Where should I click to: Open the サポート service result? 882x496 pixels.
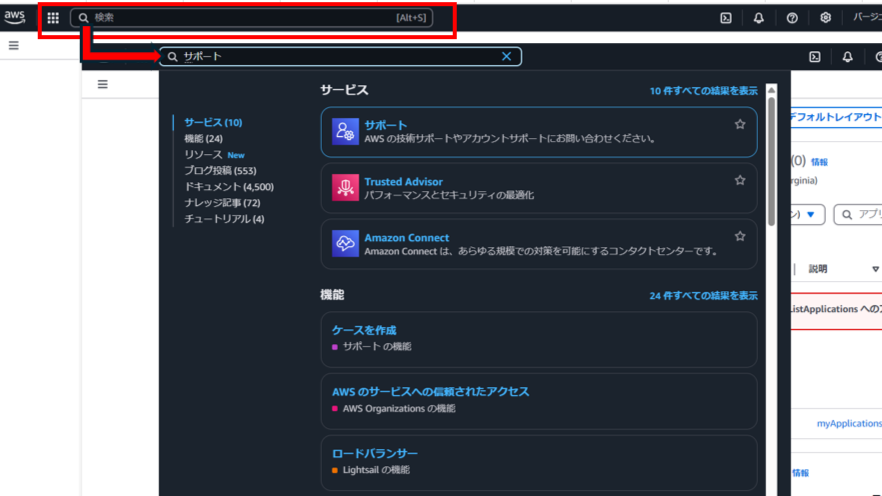539,132
